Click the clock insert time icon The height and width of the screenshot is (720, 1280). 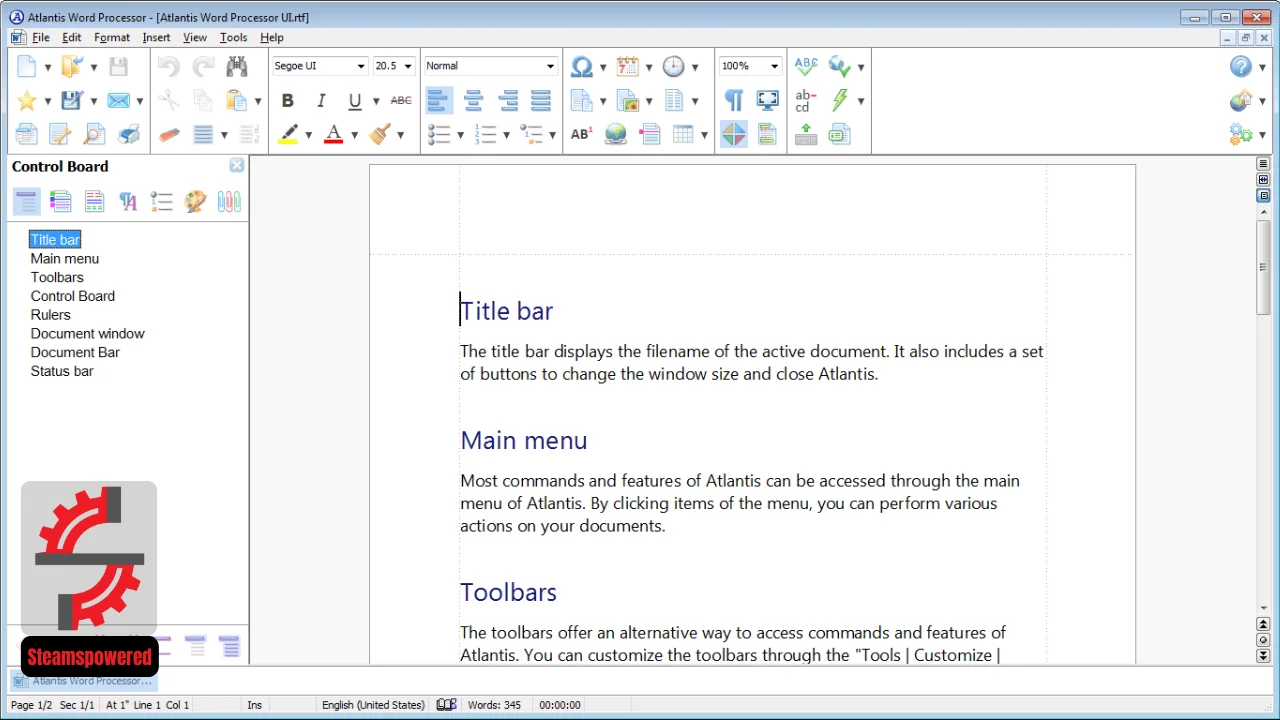[674, 66]
